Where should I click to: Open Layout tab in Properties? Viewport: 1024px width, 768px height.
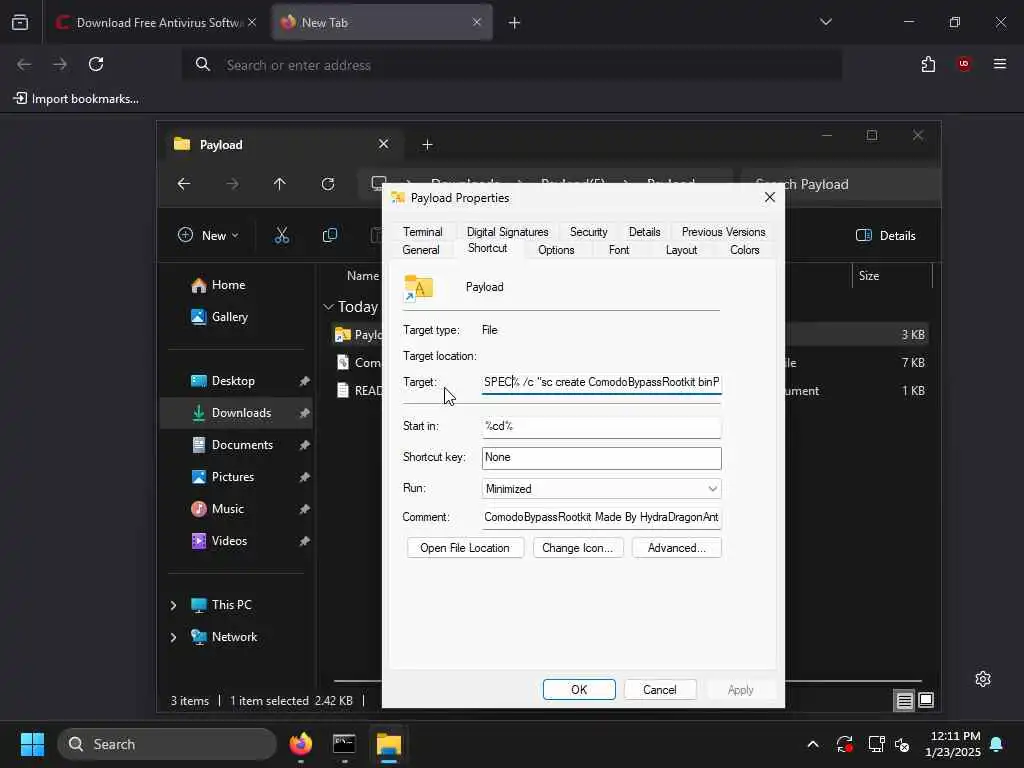pos(681,250)
